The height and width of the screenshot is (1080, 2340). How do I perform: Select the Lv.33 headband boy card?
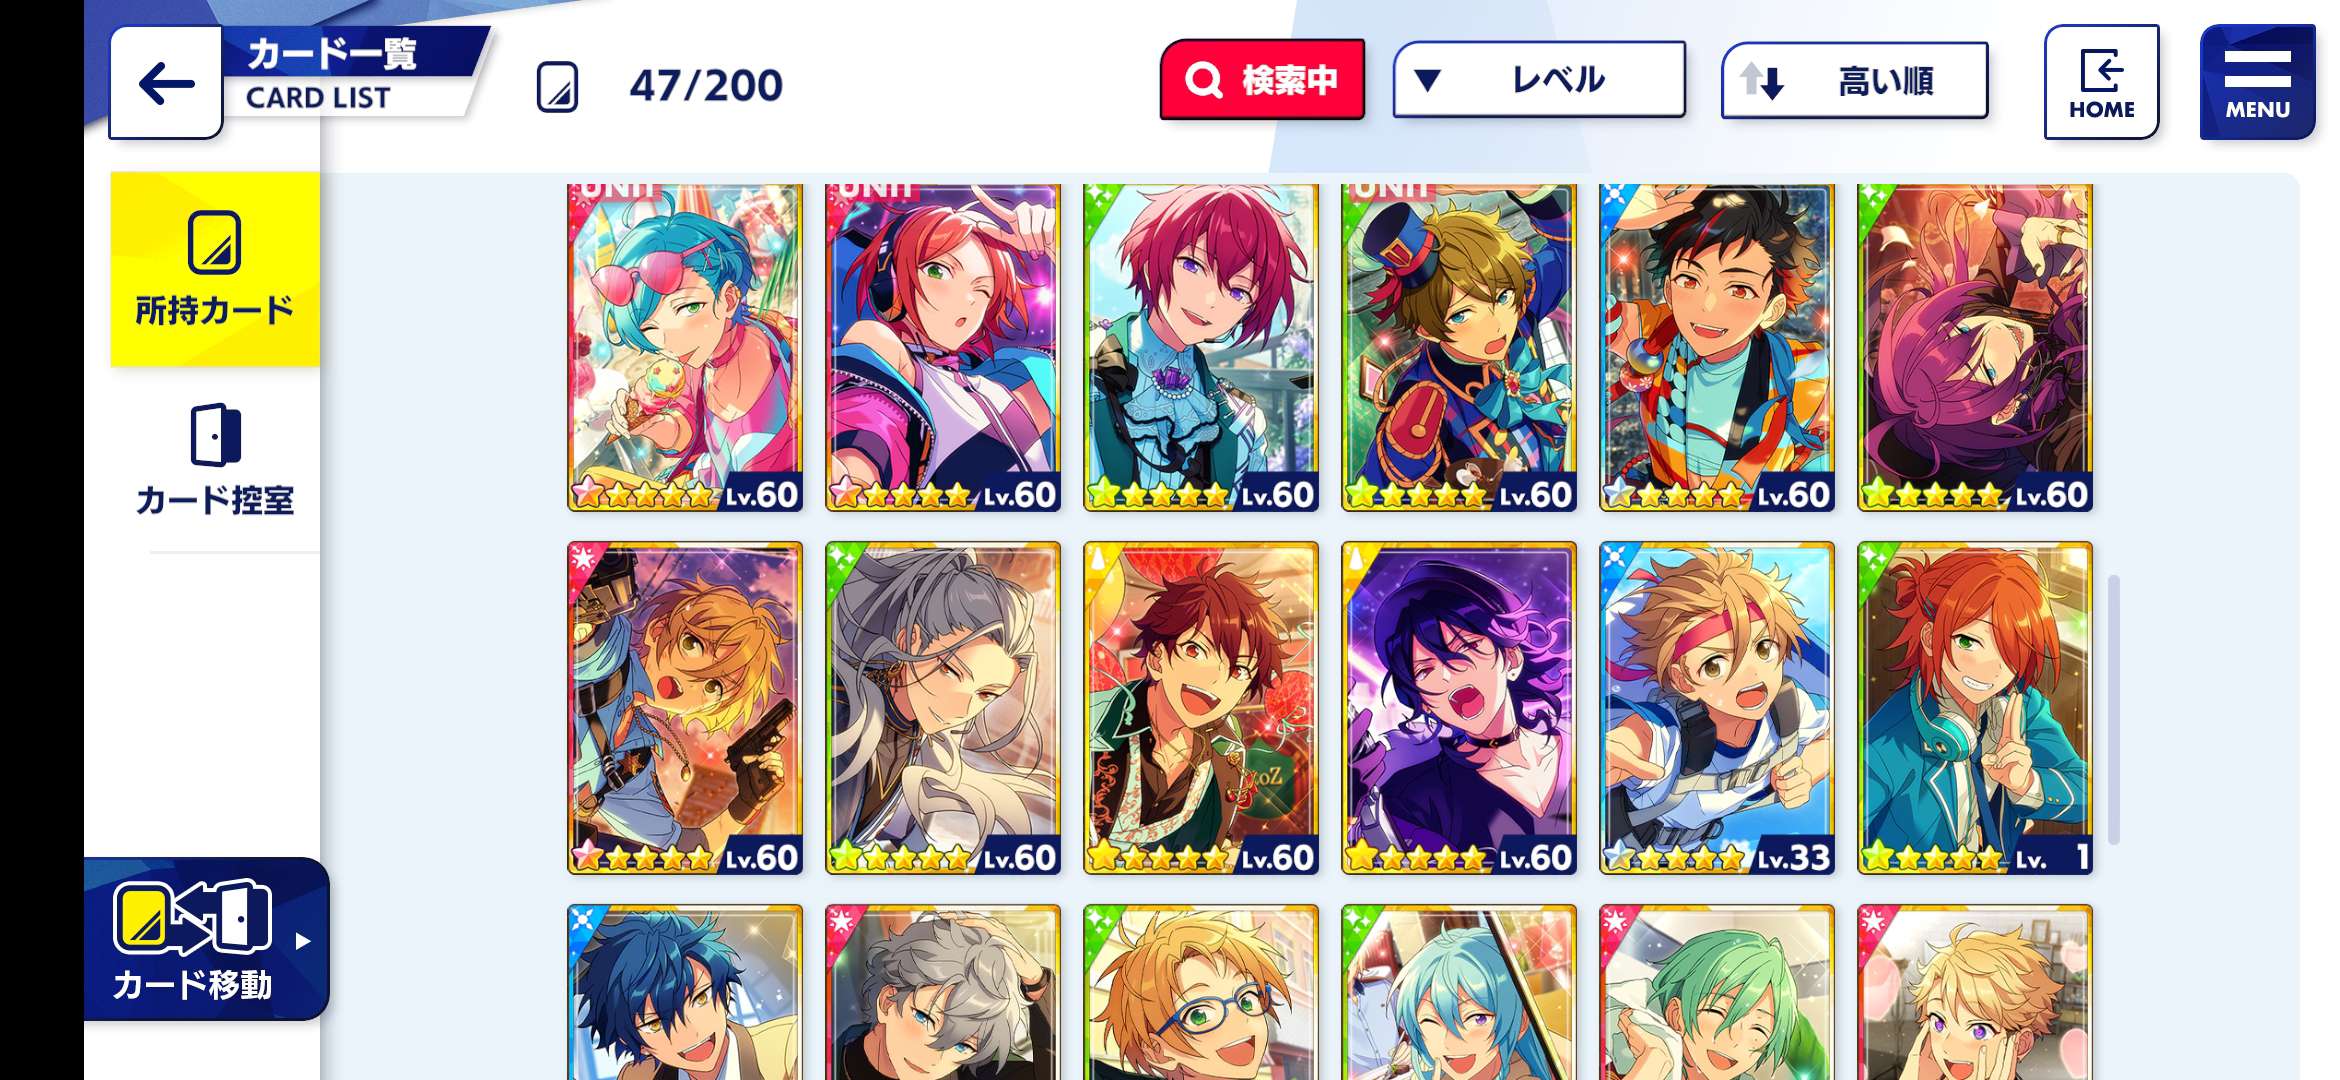(x=1717, y=708)
